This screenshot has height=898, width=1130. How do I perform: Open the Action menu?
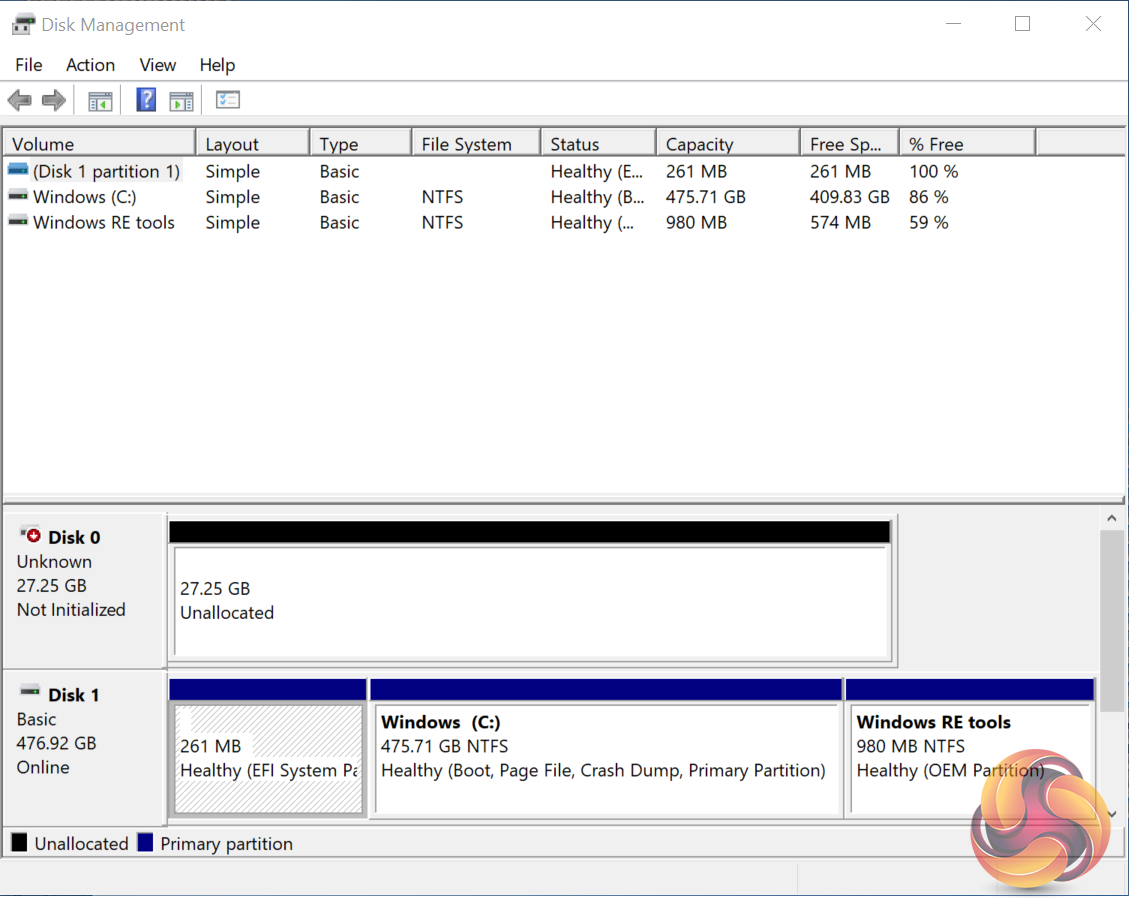coord(90,65)
